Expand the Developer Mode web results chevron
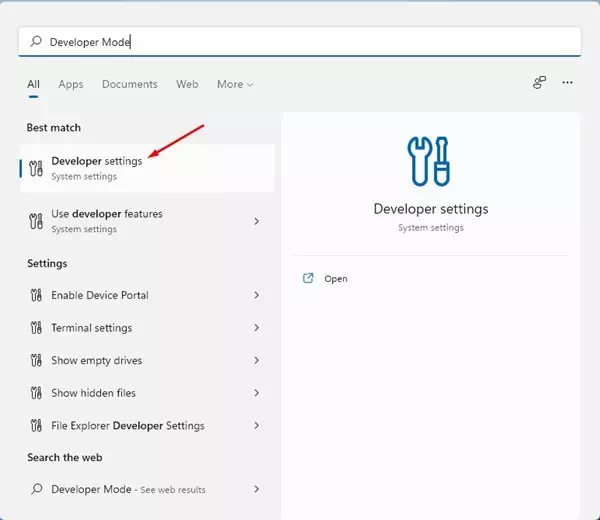 [x=256, y=489]
